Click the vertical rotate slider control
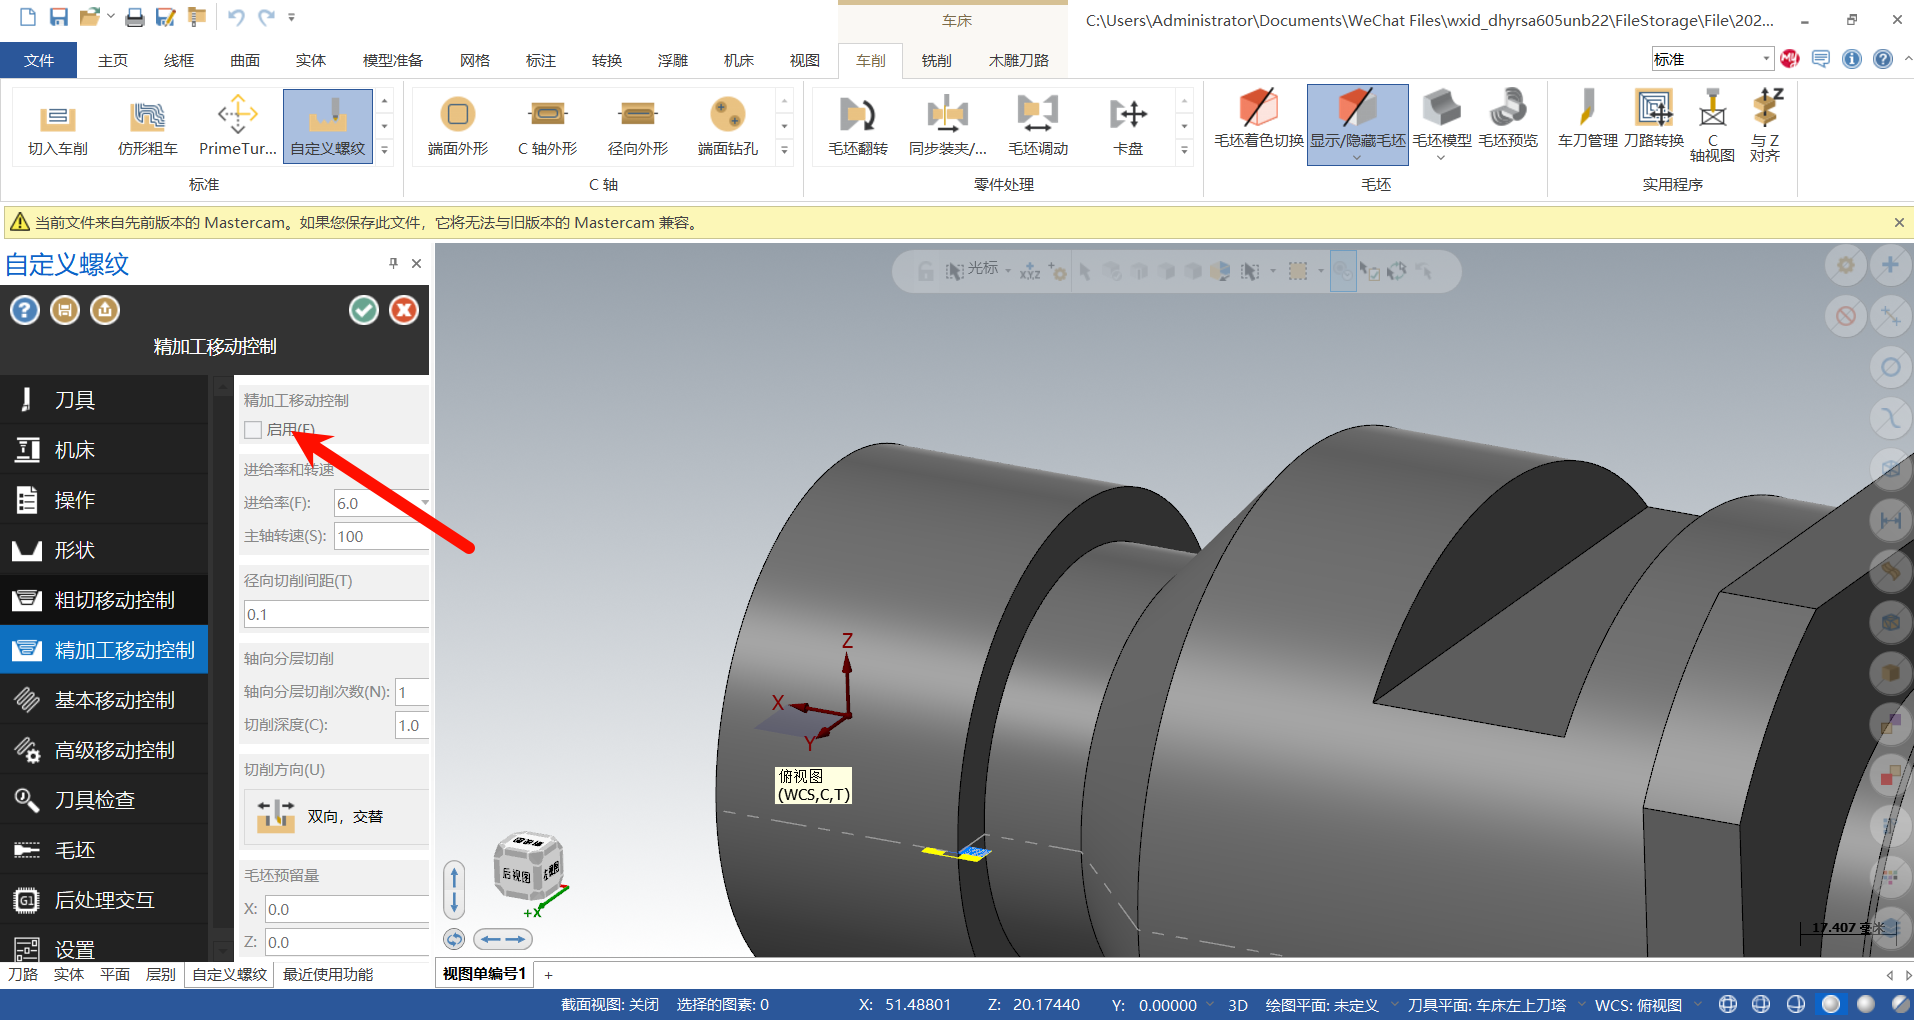Viewport: 1914px width, 1020px height. (x=454, y=890)
